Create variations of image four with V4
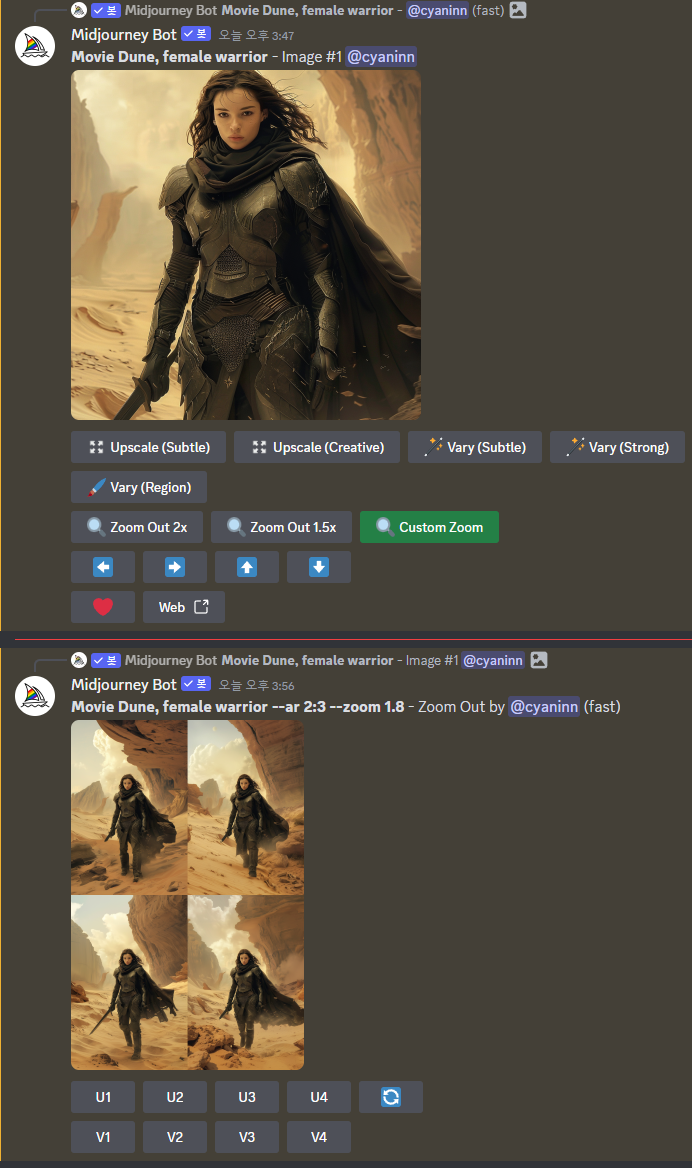Image resolution: width=692 pixels, height=1168 pixels. [319, 1137]
